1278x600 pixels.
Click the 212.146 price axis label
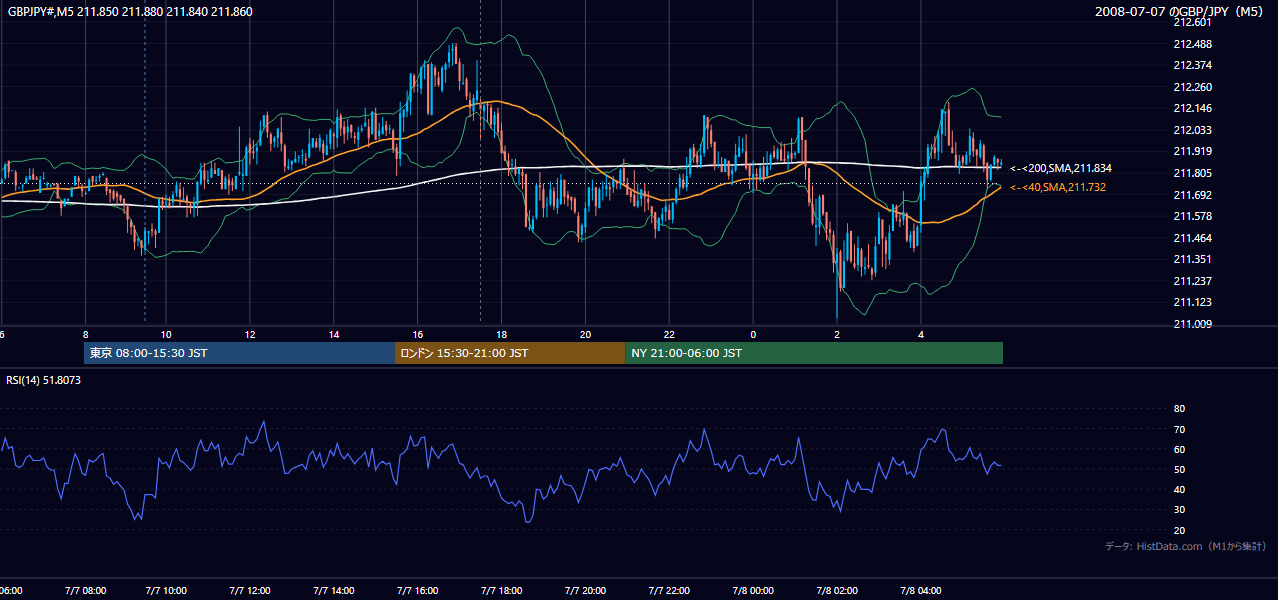point(1192,108)
